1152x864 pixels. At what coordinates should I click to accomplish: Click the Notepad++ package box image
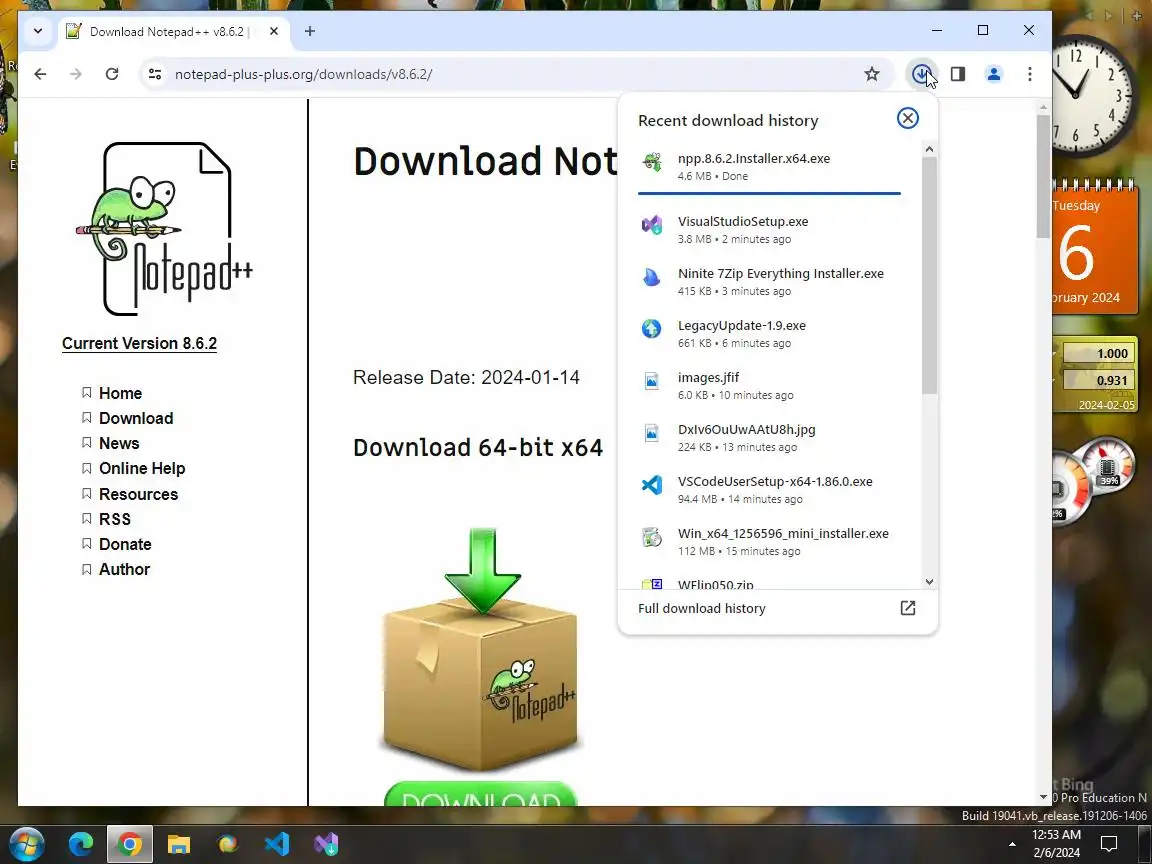pos(480,649)
